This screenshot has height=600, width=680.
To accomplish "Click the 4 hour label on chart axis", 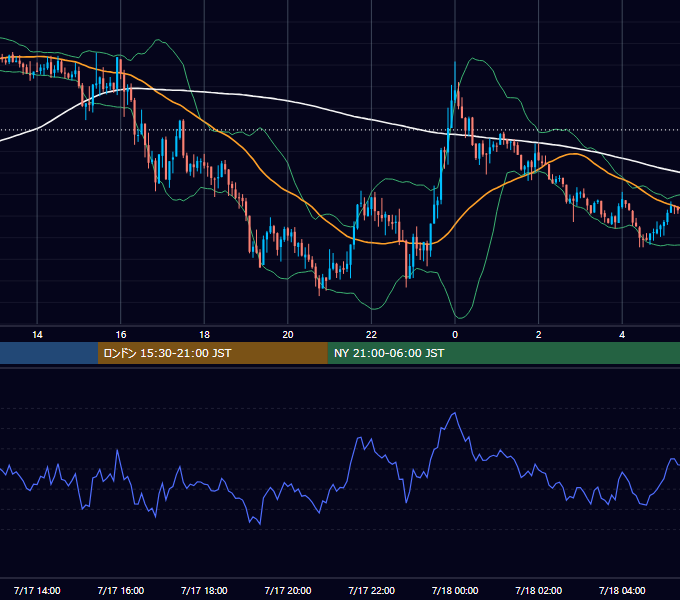I will (x=622, y=335).
